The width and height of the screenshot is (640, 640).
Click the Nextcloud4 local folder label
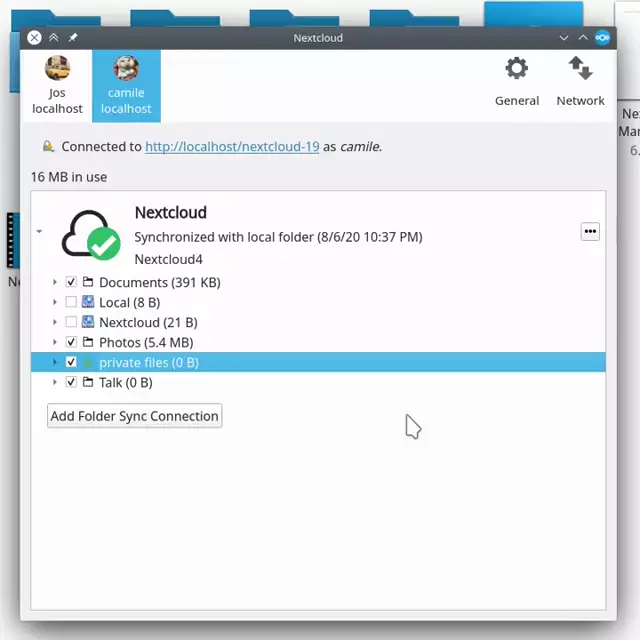coord(168,259)
